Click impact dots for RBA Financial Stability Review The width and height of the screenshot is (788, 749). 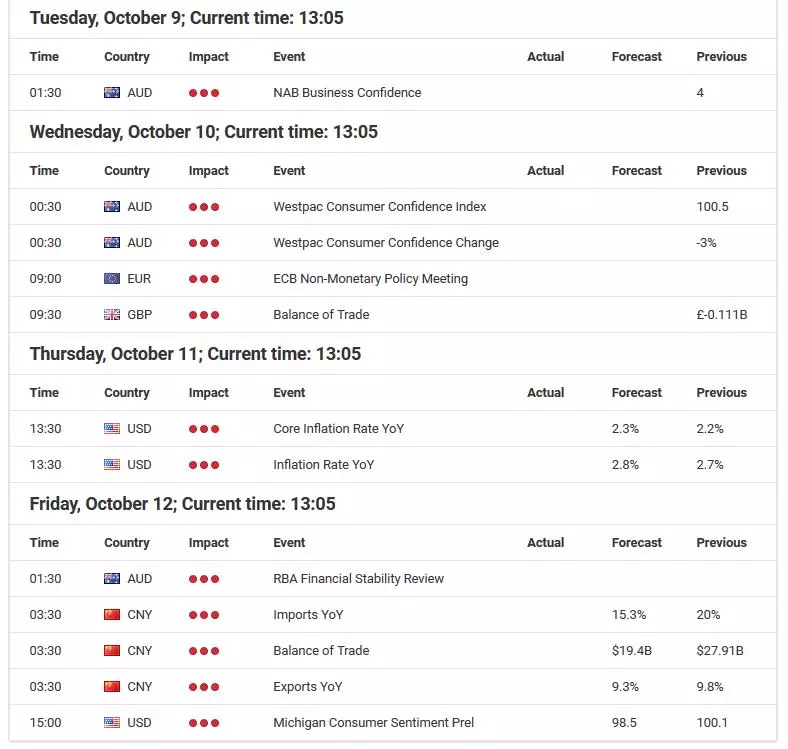point(204,579)
